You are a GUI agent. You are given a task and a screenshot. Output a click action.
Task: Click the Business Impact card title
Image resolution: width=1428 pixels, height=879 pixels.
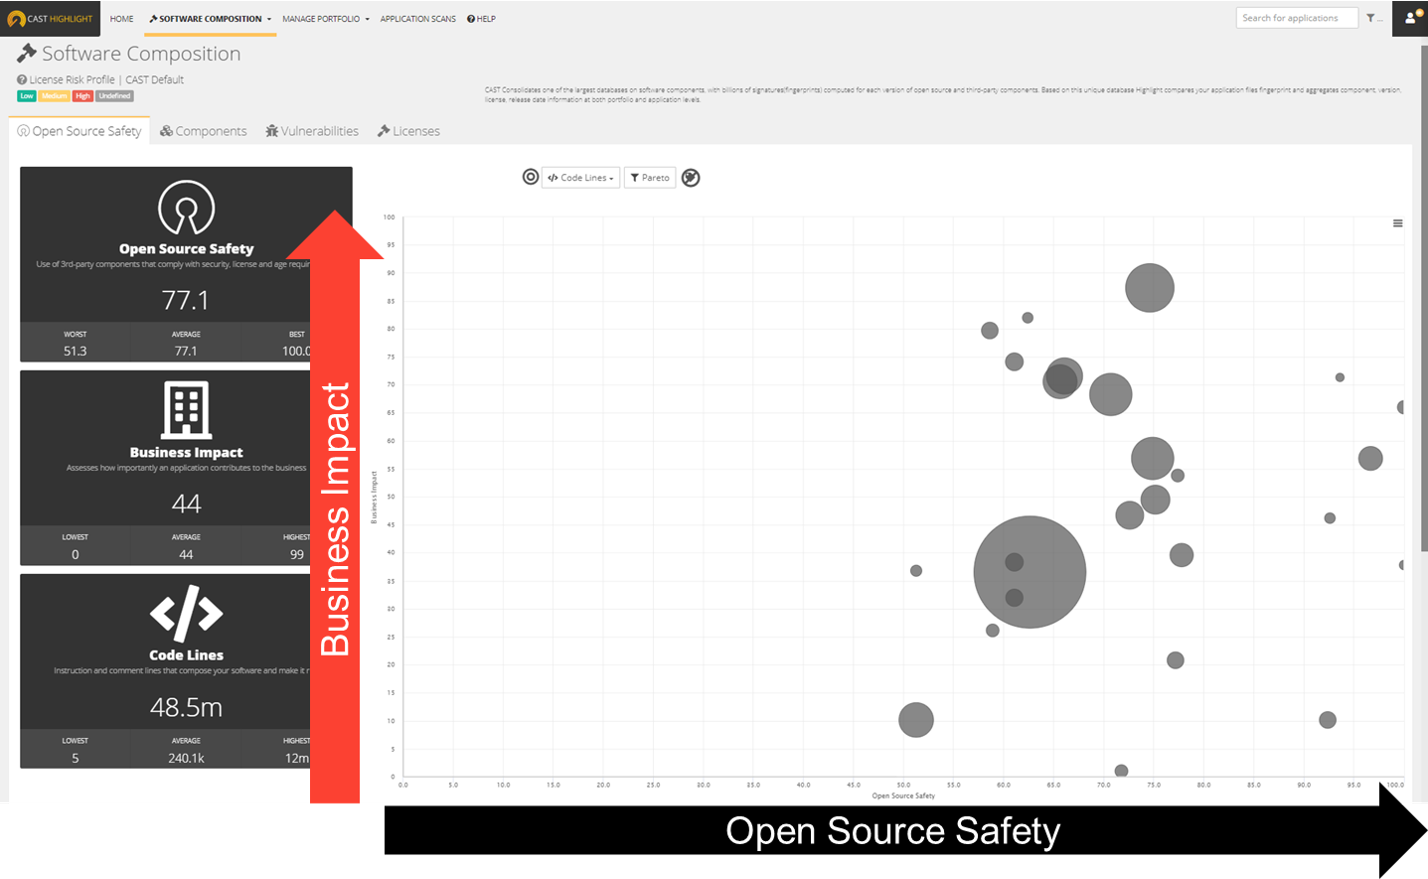coord(186,452)
